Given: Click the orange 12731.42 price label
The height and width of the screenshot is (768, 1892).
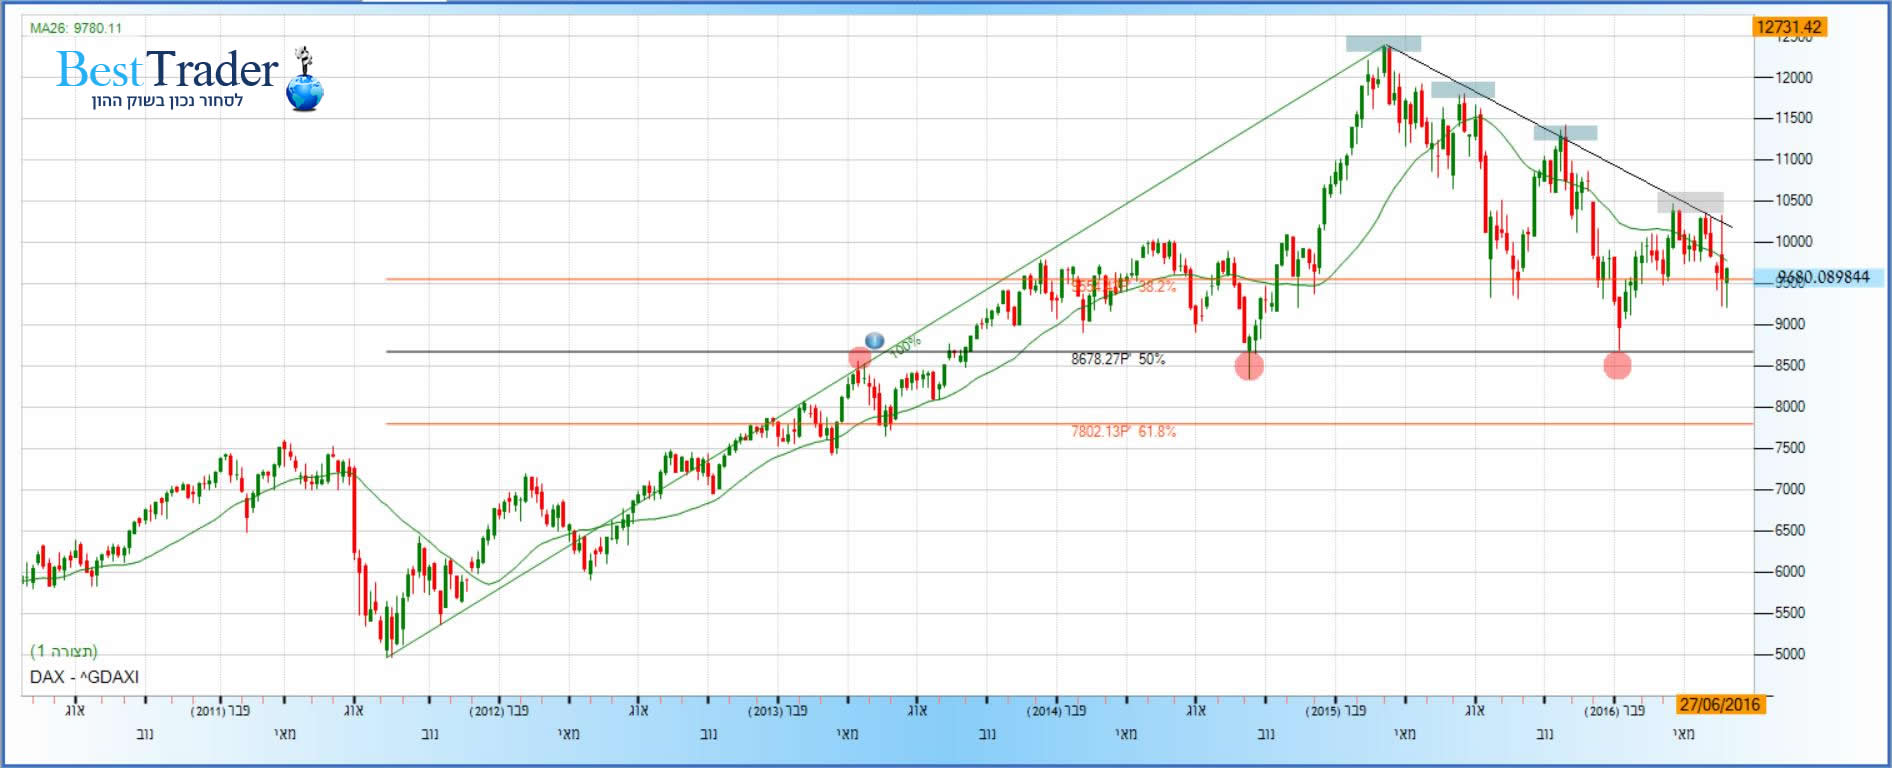Looking at the screenshot, I should [x=1789, y=27].
